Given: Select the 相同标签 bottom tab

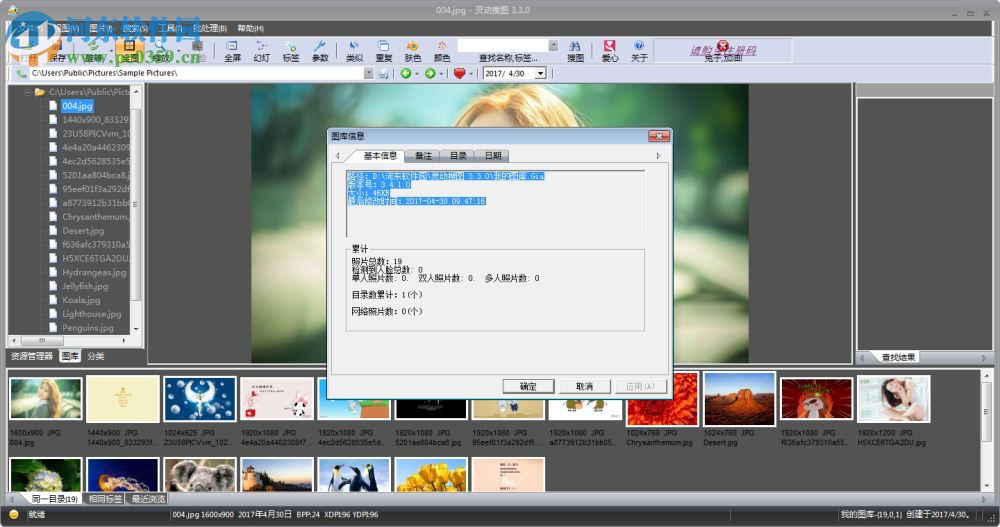Looking at the screenshot, I should [105, 499].
